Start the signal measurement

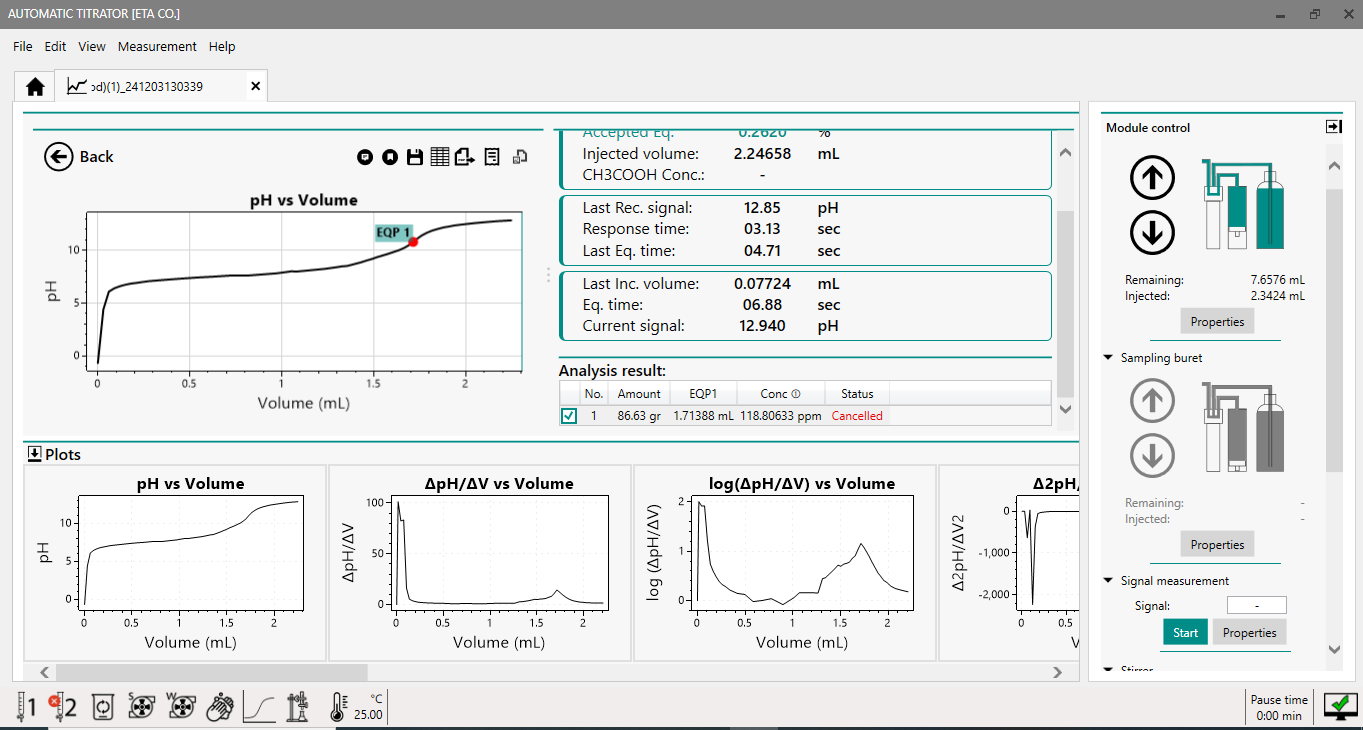point(1185,633)
